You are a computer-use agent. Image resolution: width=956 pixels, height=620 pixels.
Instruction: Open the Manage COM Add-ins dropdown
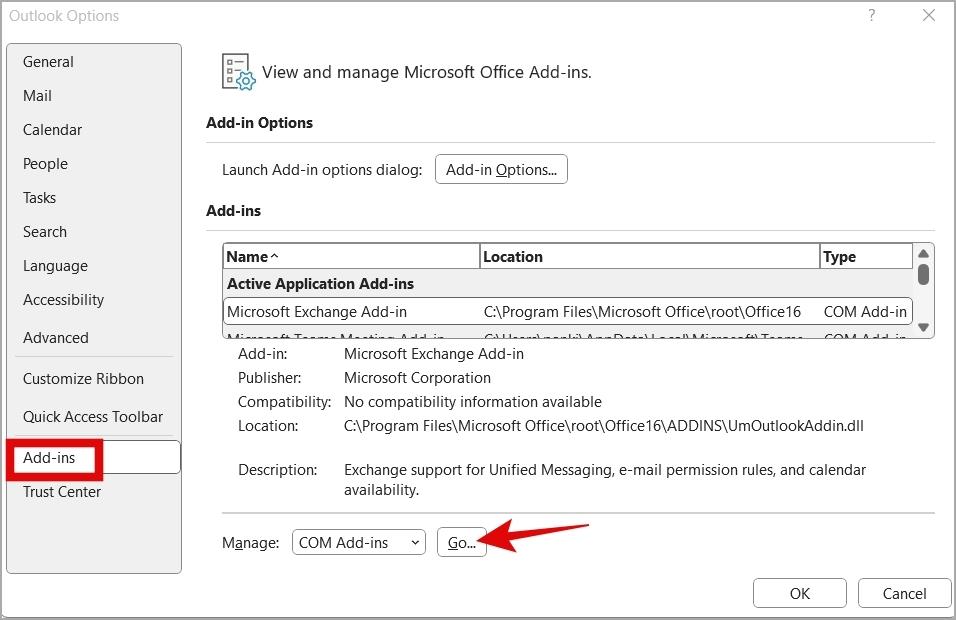(358, 543)
